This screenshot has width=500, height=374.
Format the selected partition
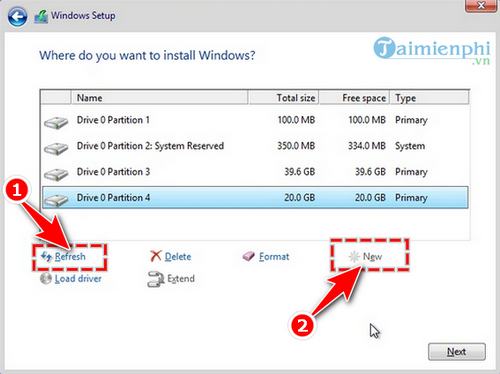pyautogui.click(x=274, y=256)
